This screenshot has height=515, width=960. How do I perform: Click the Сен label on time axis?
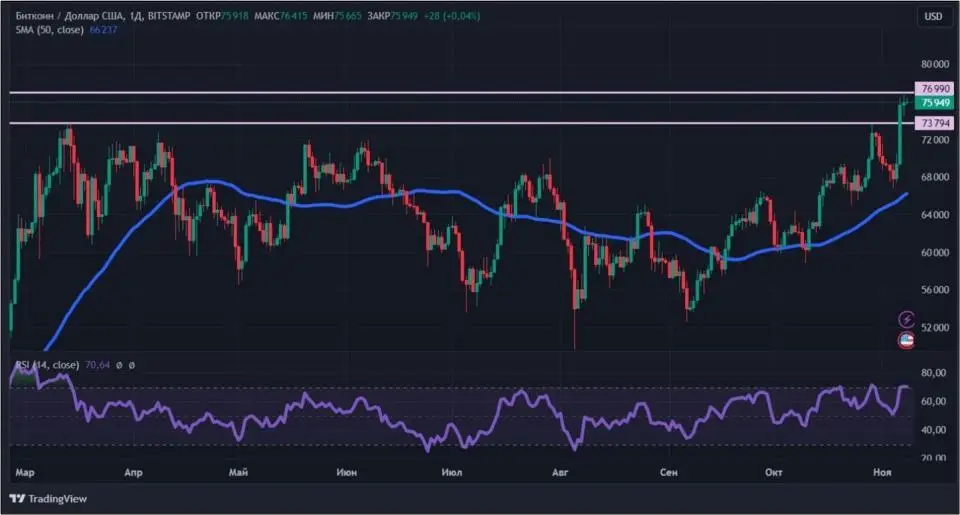668,469
